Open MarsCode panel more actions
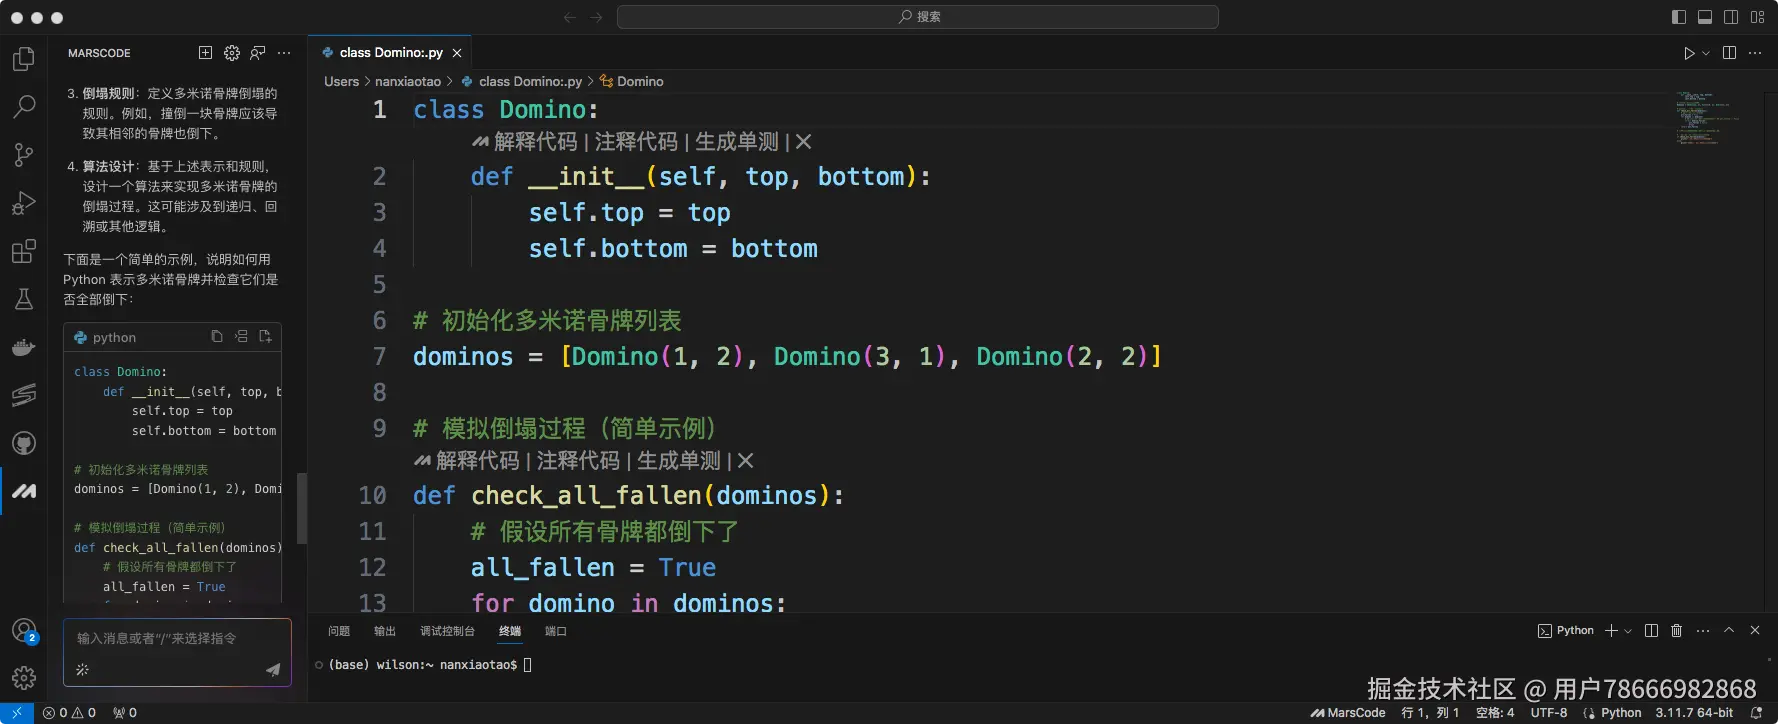Viewport: 1778px width, 724px height. tap(284, 53)
